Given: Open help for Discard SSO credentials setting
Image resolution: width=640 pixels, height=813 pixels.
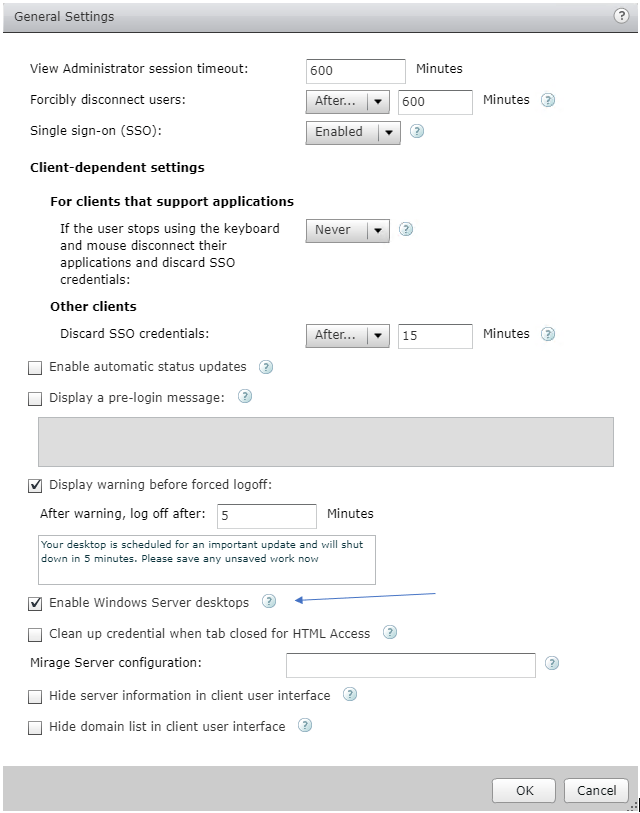Looking at the screenshot, I should (547, 334).
